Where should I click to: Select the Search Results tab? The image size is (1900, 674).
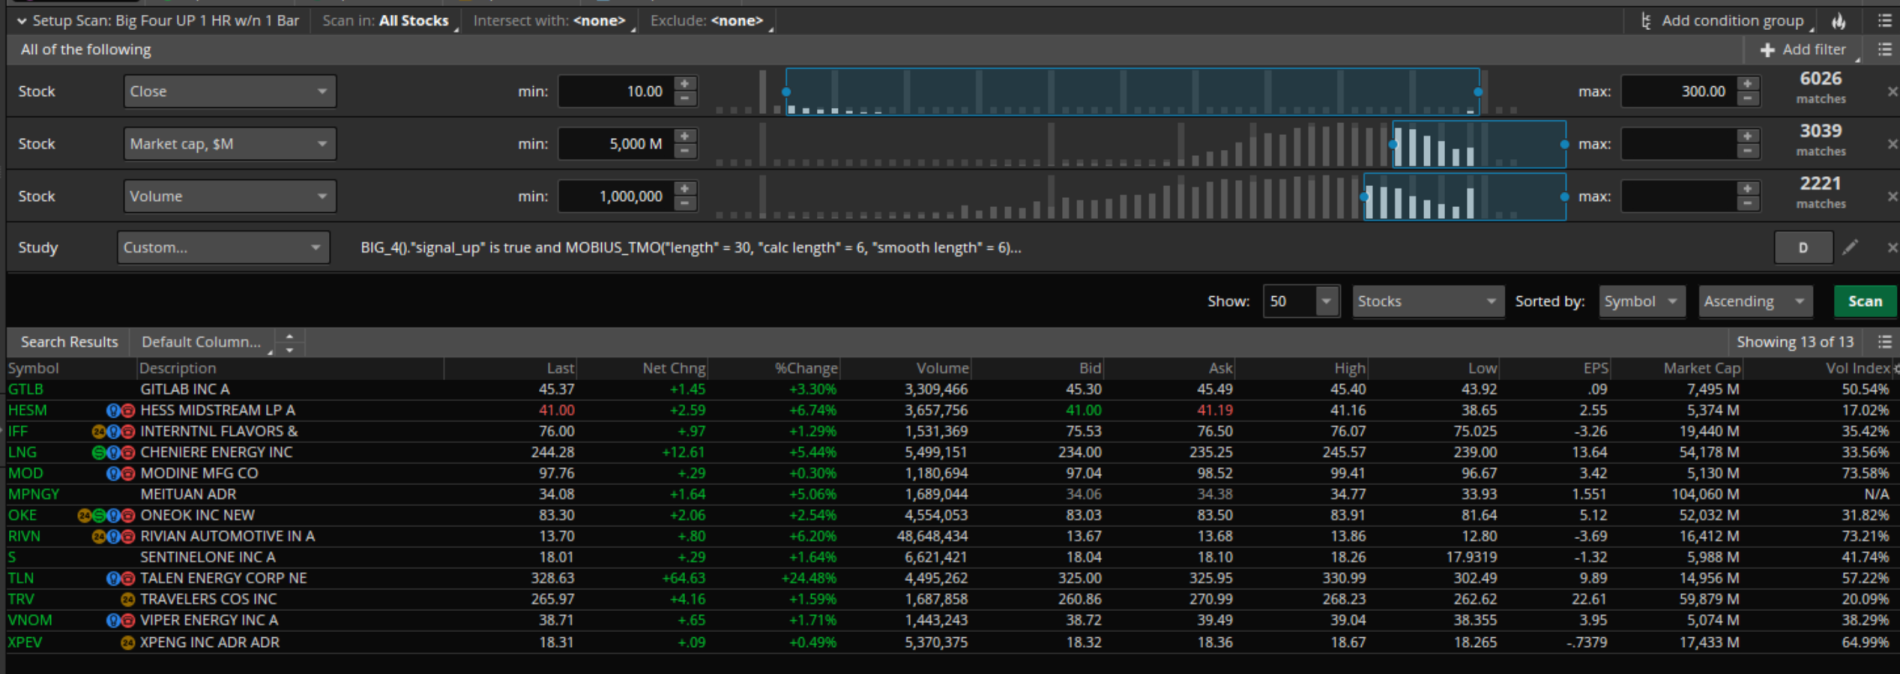[x=69, y=342]
